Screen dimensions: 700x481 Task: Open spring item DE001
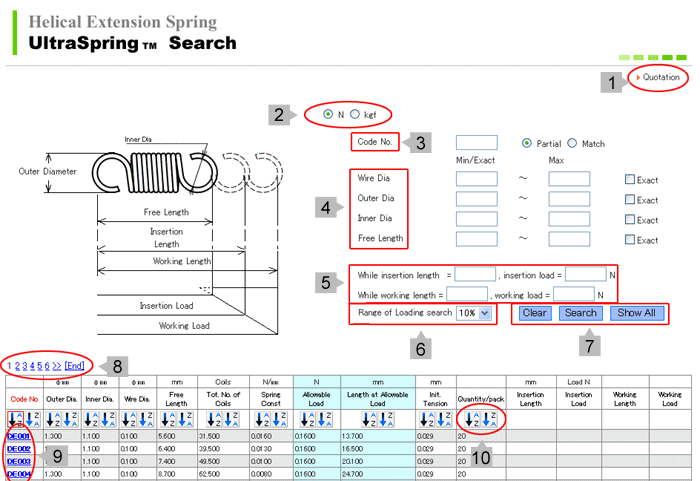(x=19, y=437)
